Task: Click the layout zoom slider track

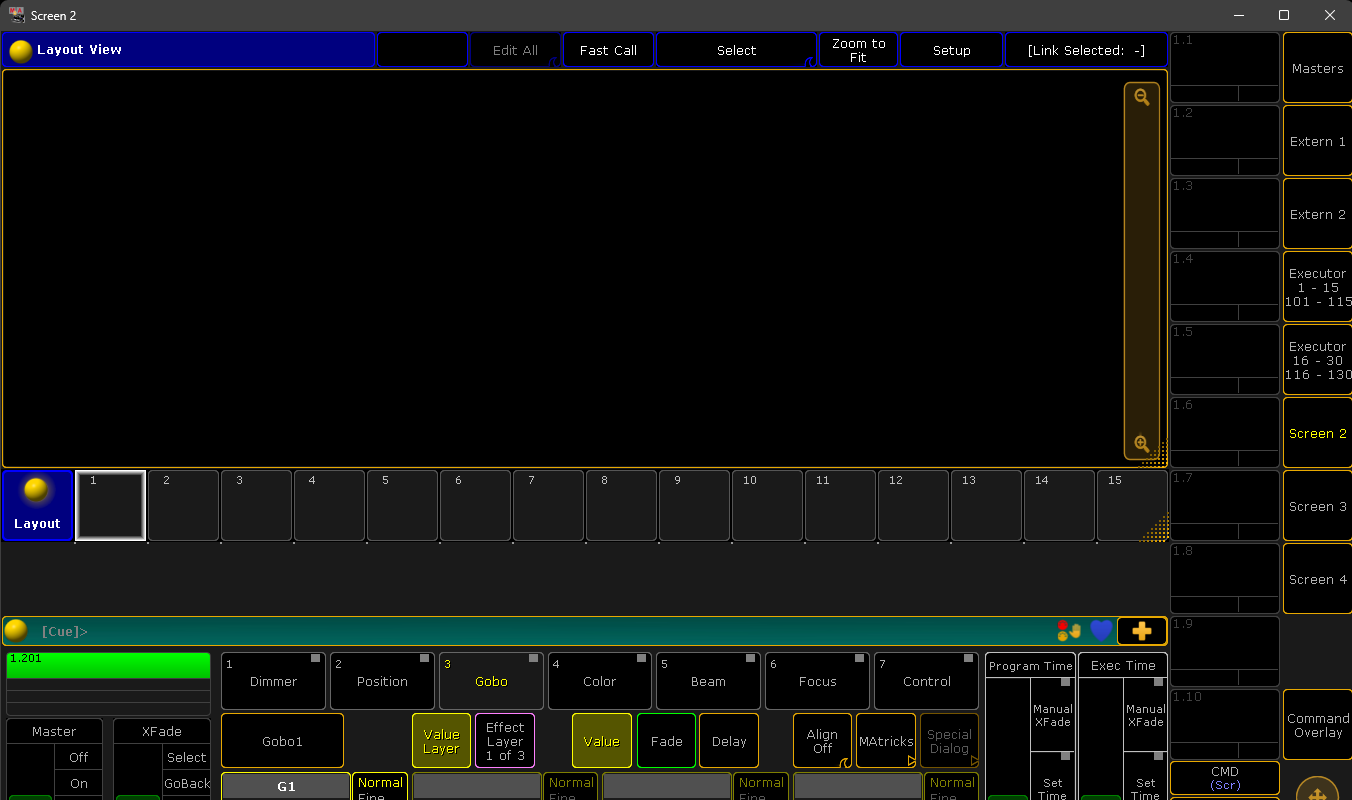Action: click(x=1142, y=270)
